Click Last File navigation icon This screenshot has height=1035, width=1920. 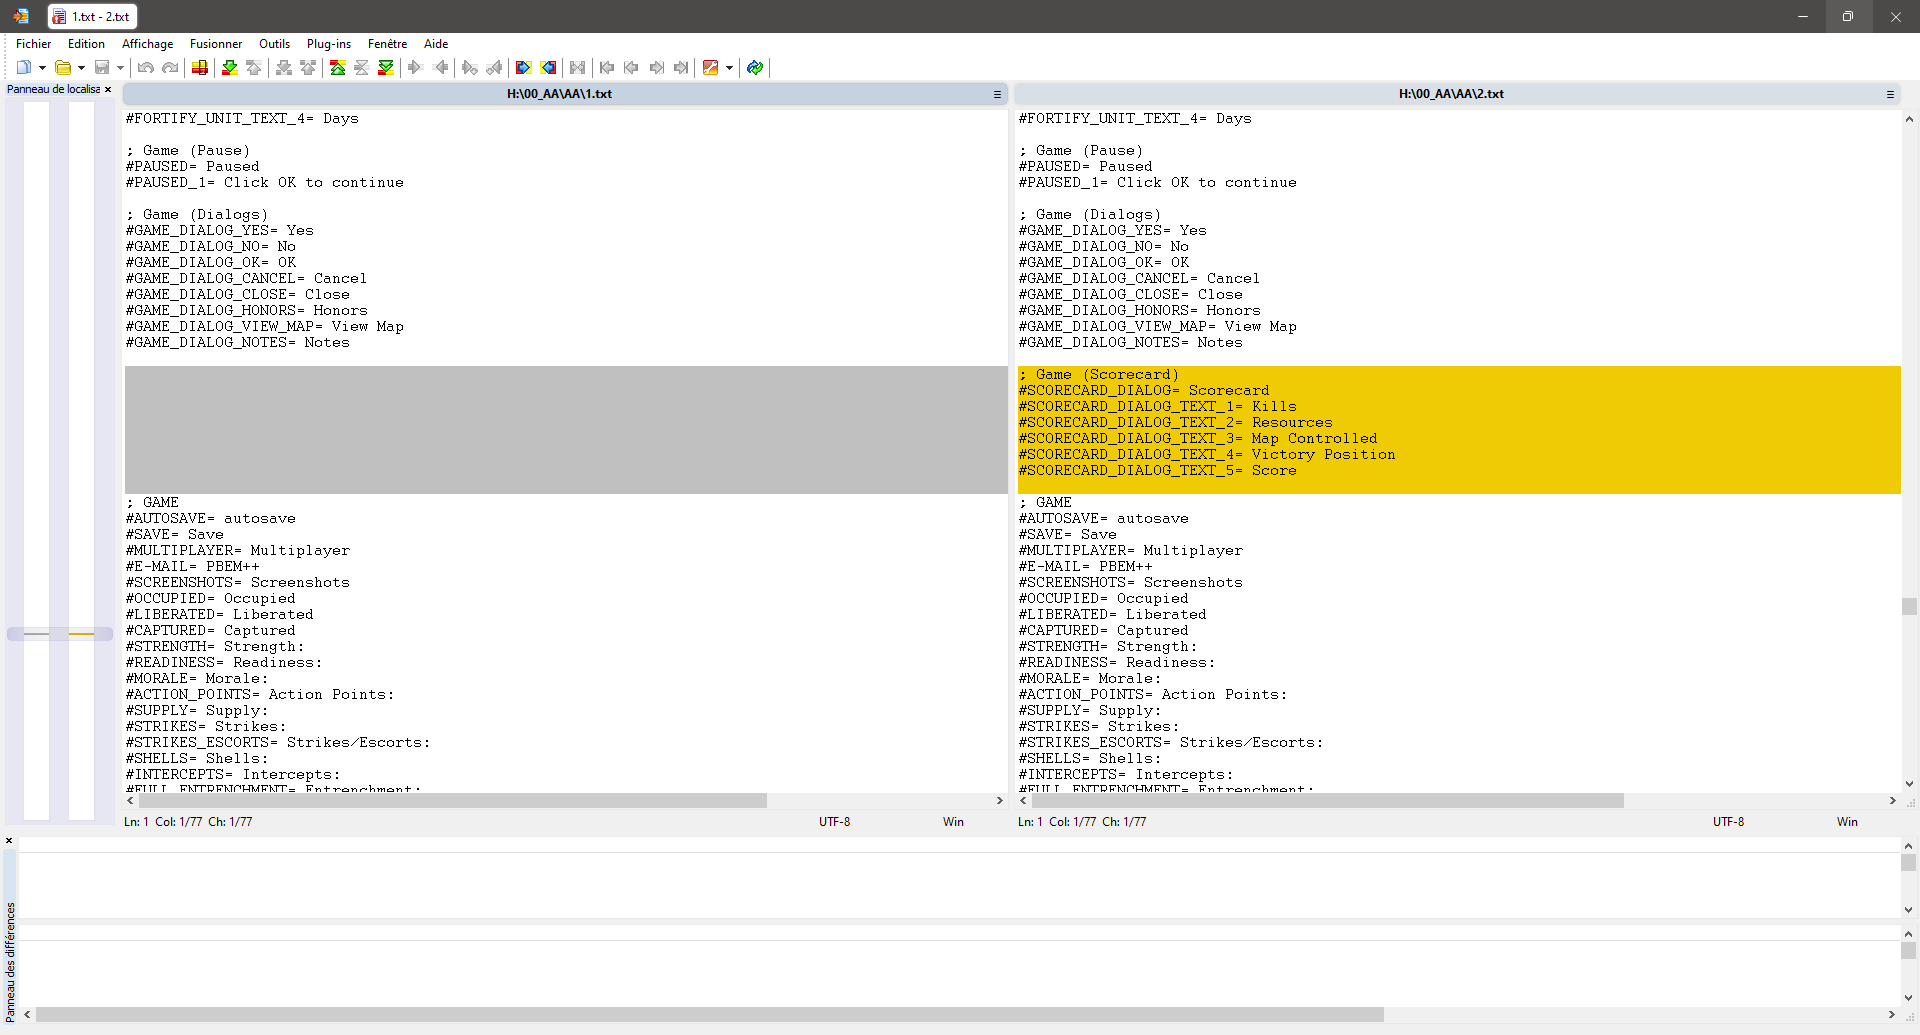[x=681, y=68]
